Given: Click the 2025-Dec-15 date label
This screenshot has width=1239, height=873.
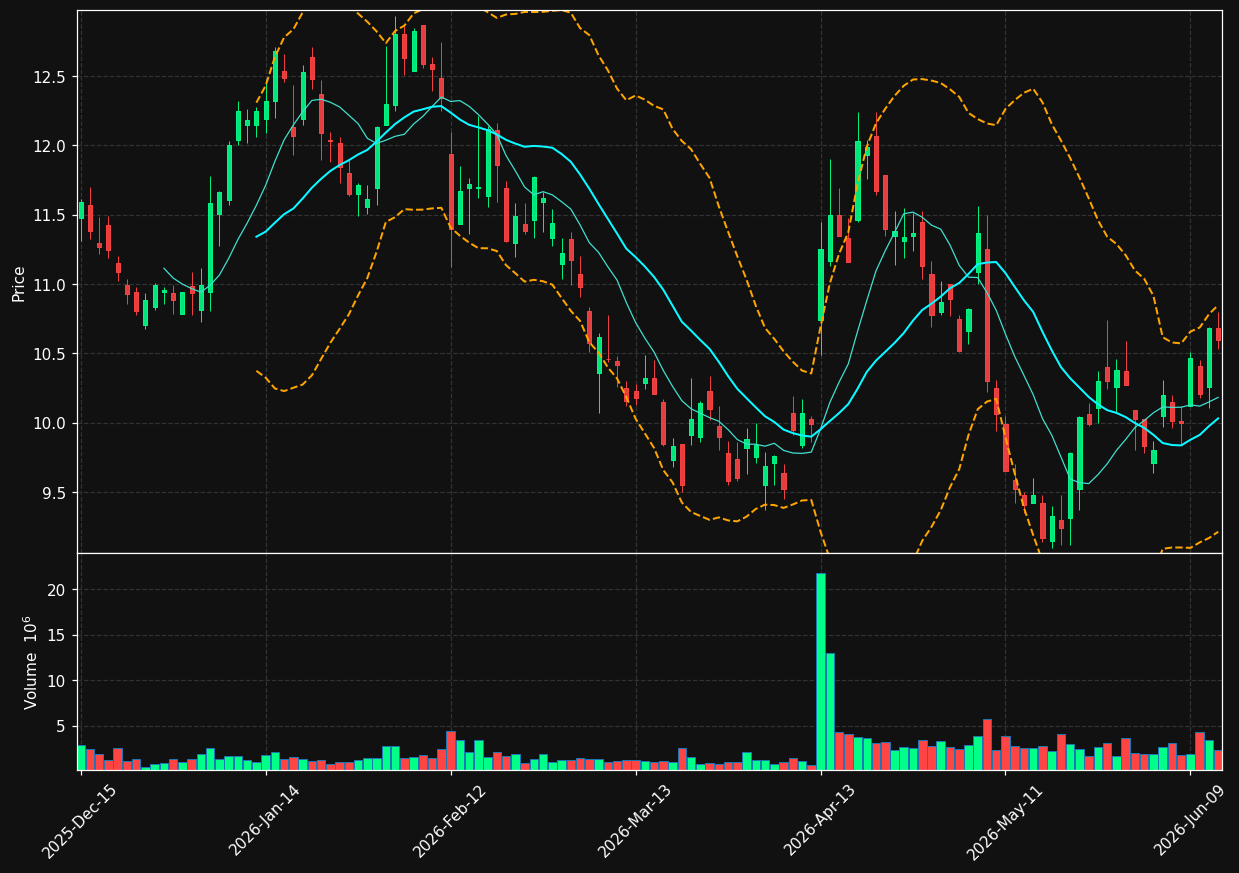Looking at the screenshot, I should [x=79, y=821].
